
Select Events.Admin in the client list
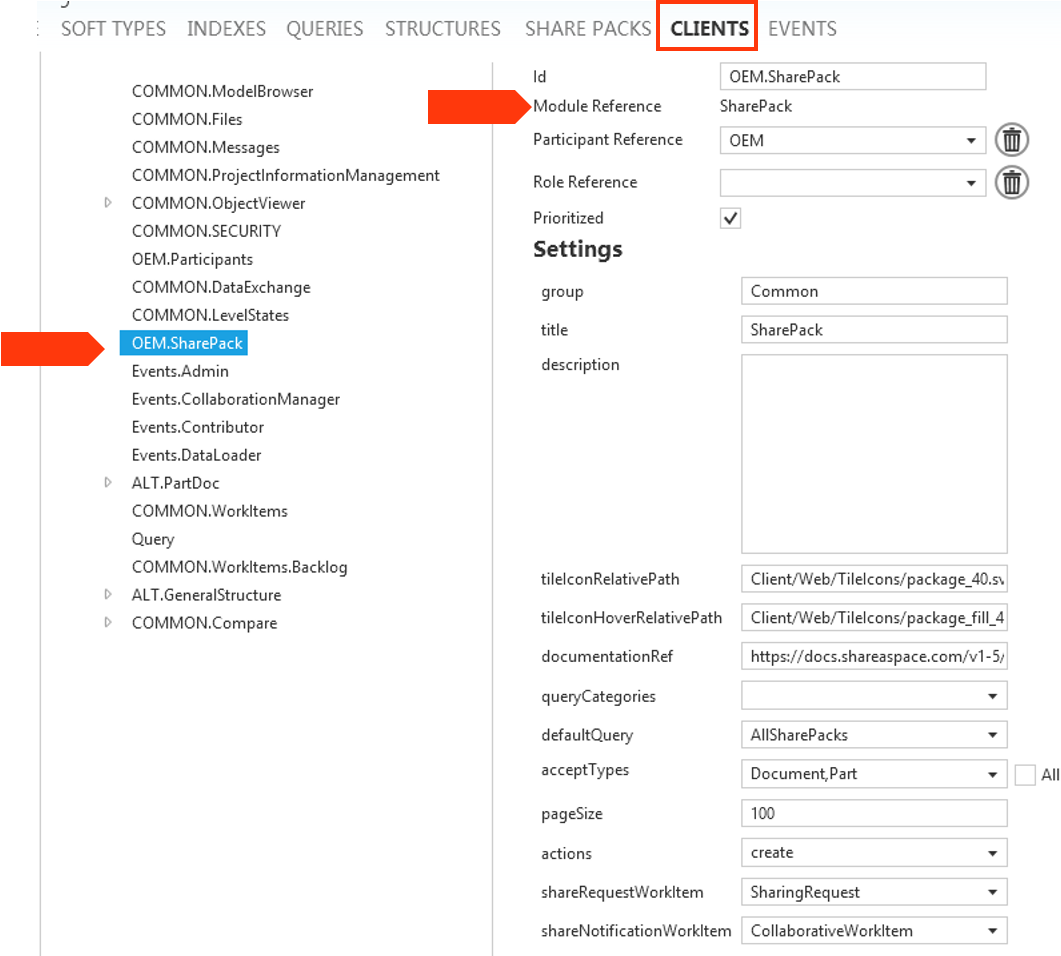[180, 371]
